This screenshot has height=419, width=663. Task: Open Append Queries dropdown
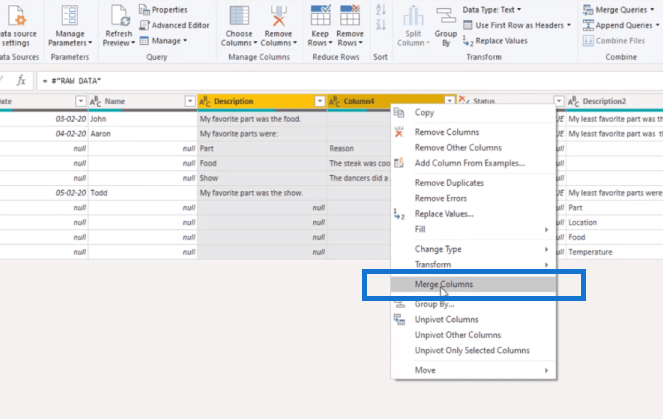pyautogui.click(x=621, y=25)
